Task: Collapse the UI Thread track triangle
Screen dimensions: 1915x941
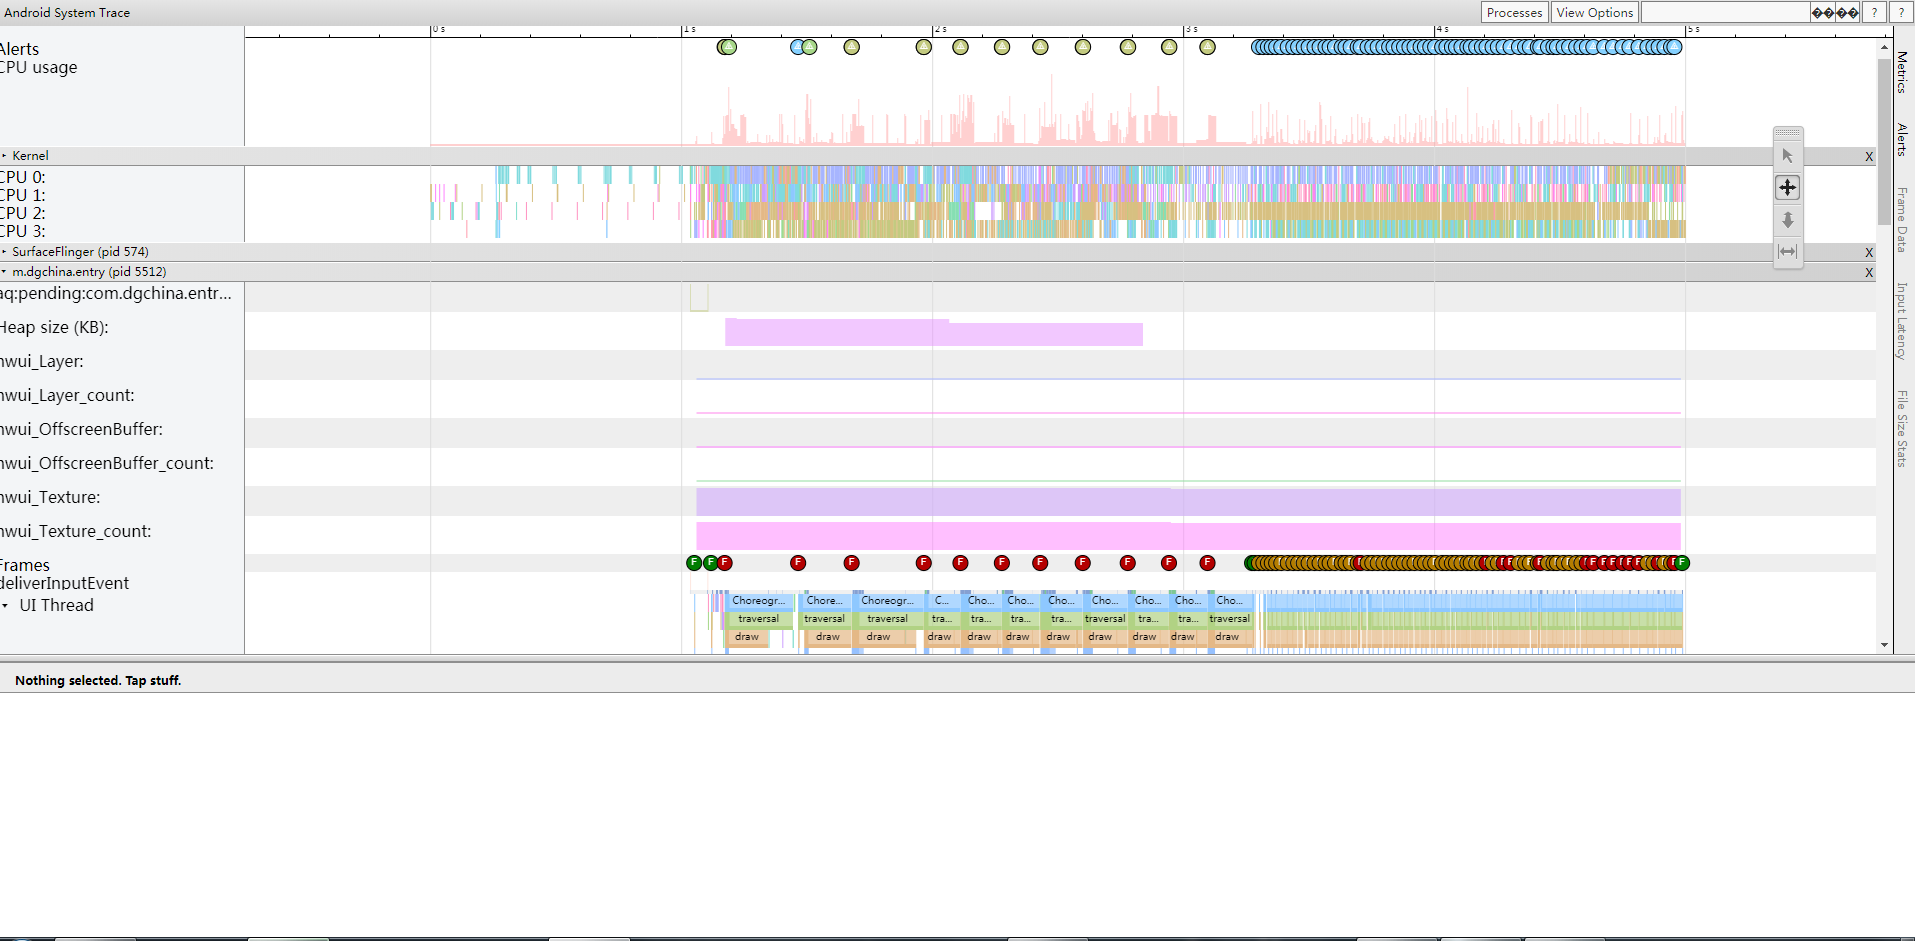Action: click(x=6, y=606)
